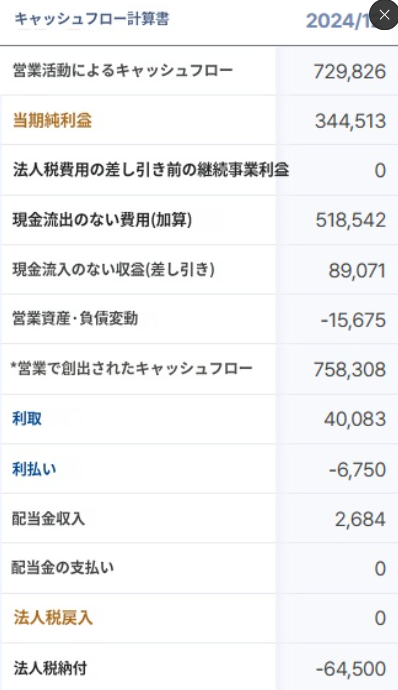Select the 配当金収入 row label

48,519
